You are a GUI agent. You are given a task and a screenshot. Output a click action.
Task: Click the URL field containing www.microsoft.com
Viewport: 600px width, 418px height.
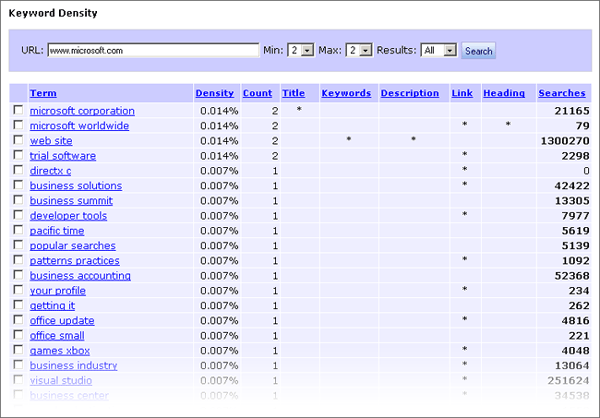click(x=153, y=50)
